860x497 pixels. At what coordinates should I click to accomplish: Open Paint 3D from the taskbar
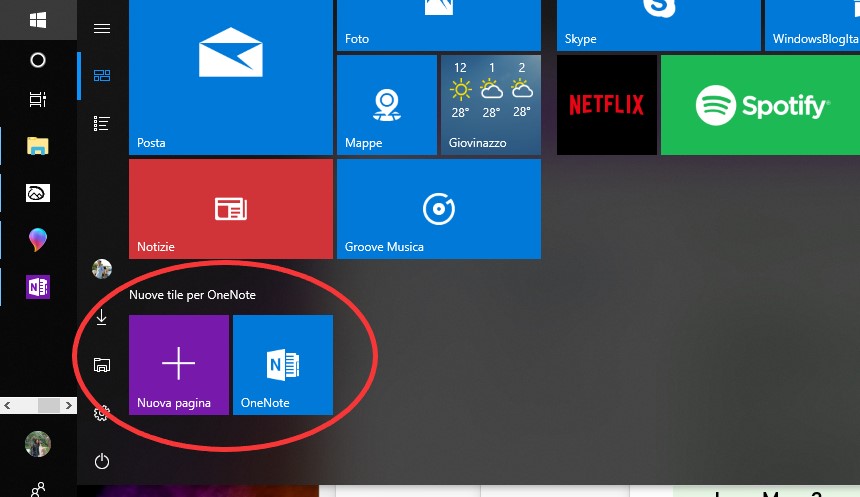coord(38,240)
